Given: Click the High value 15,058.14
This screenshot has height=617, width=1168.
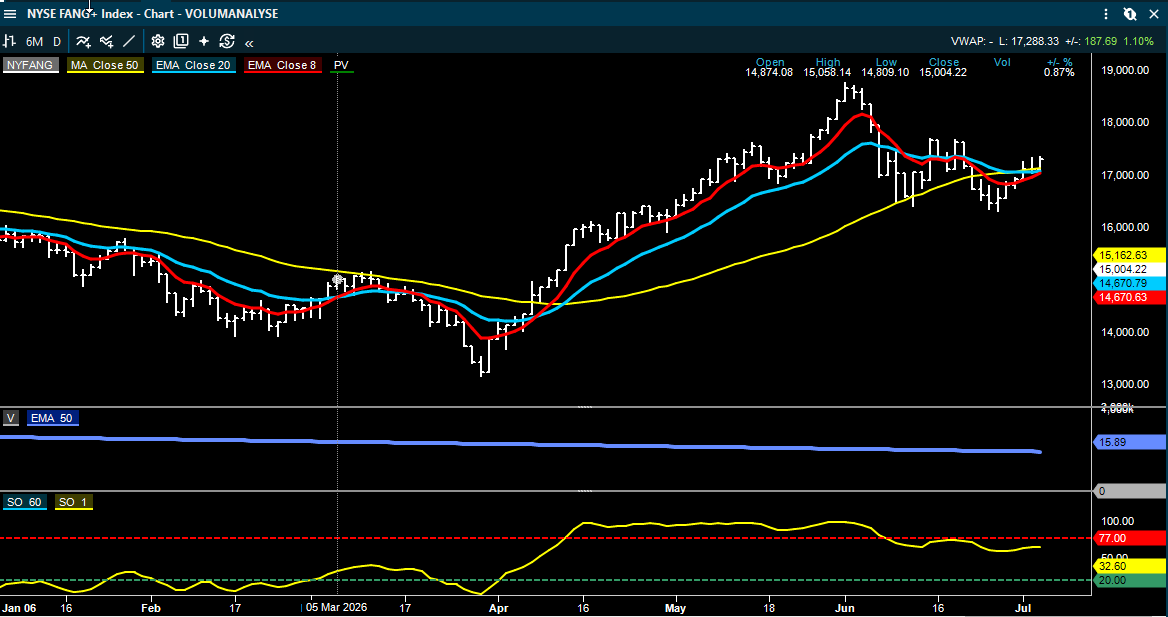Looking at the screenshot, I should pyautogui.click(x=827, y=72).
